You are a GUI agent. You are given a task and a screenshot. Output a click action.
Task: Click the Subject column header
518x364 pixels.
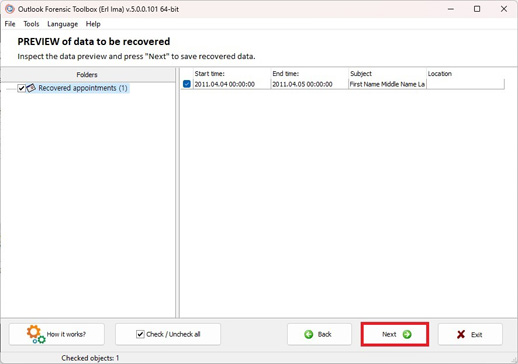point(387,74)
